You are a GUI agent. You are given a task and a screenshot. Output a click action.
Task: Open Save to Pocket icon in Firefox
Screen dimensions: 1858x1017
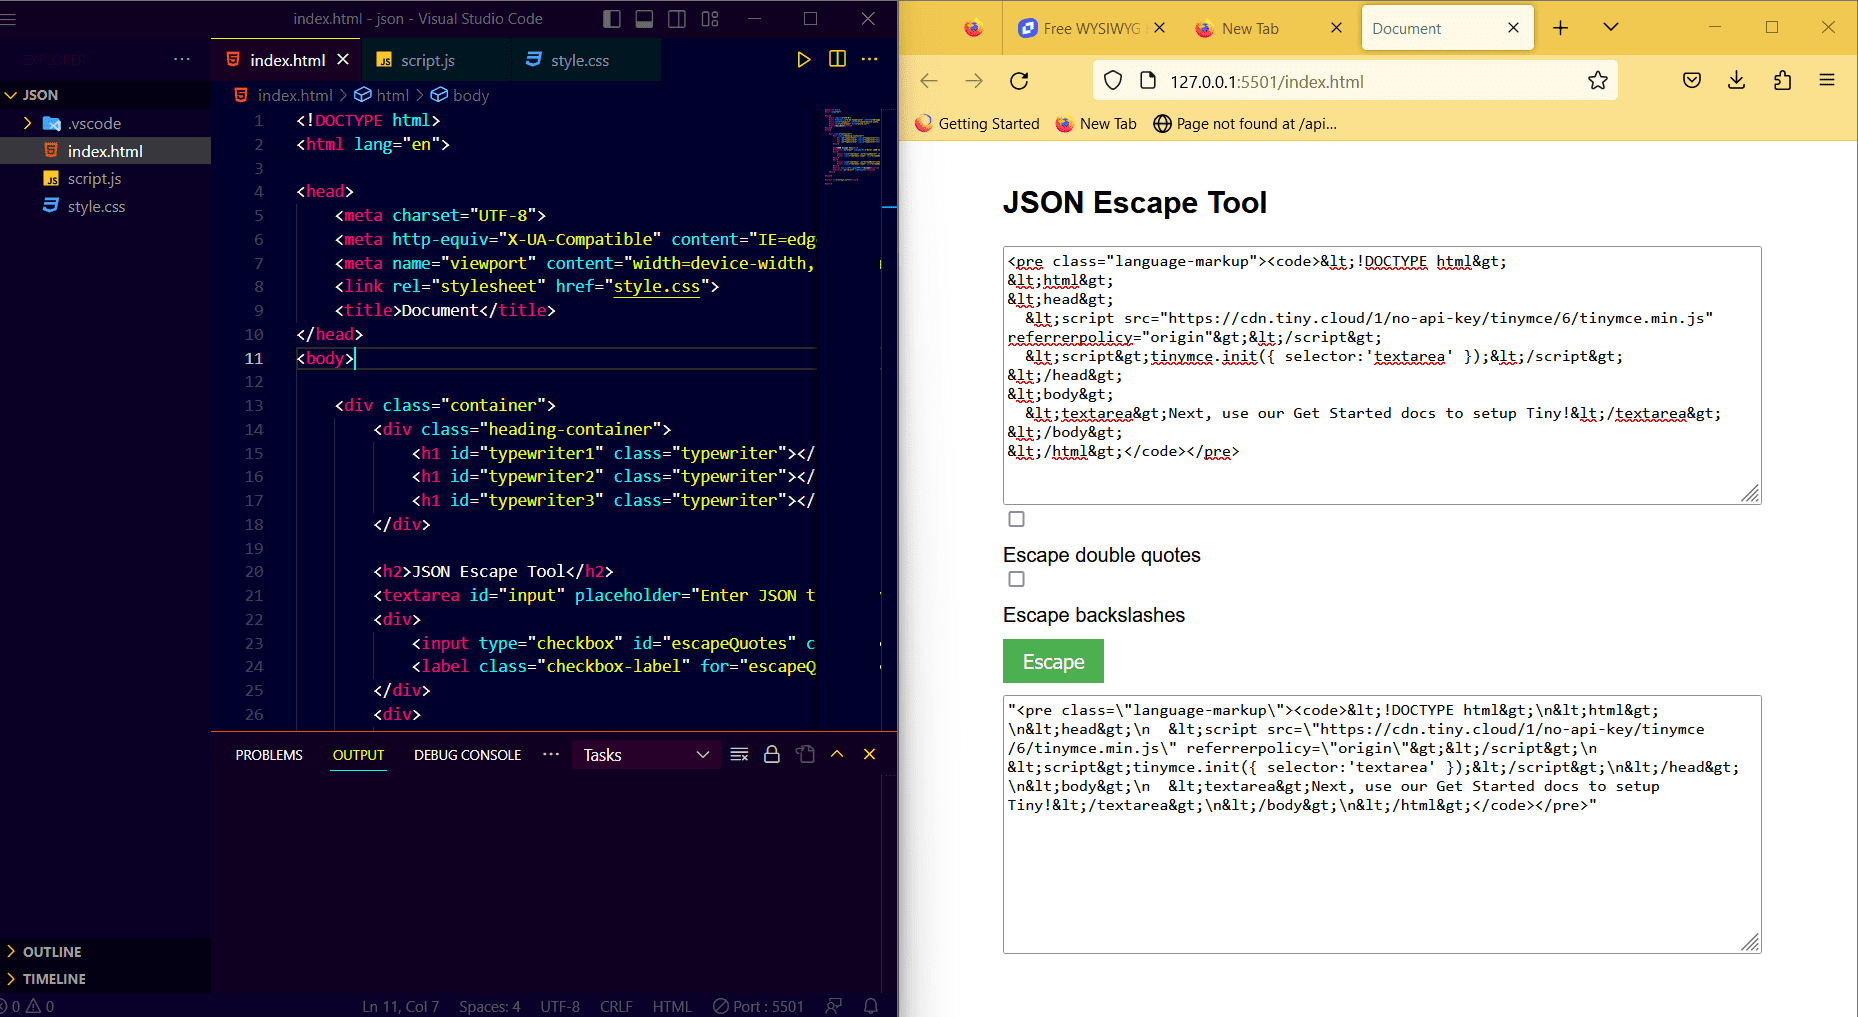click(1692, 81)
